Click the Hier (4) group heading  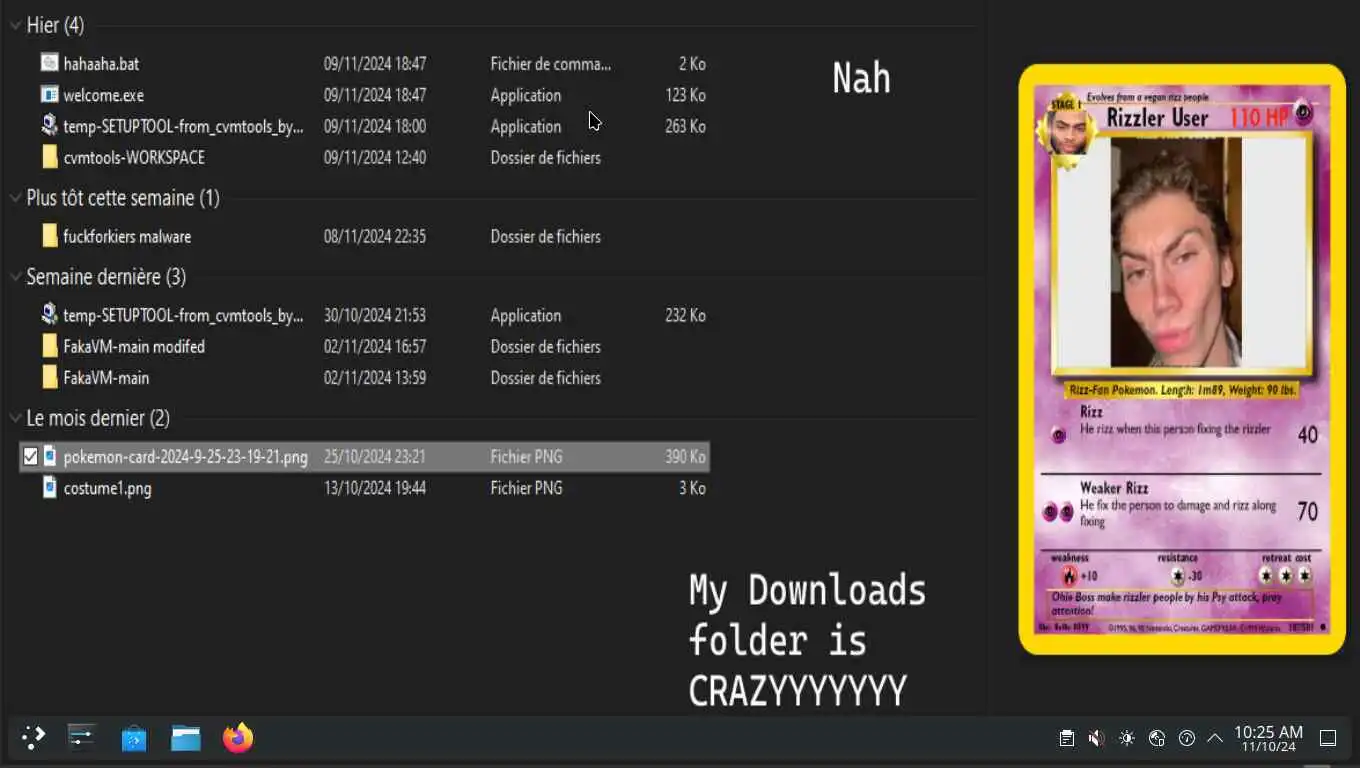(x=55, y=26)
